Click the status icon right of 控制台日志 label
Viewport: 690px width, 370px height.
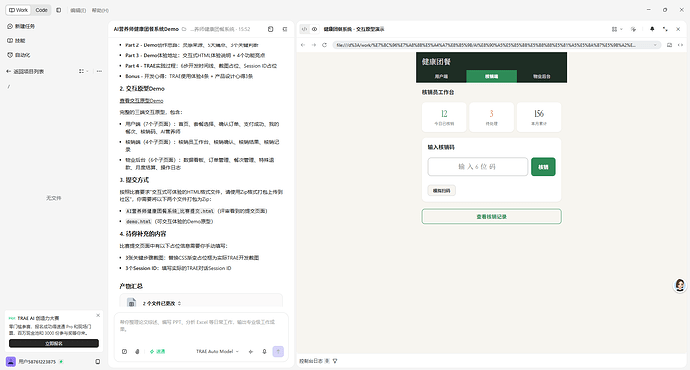coord(327,361)
